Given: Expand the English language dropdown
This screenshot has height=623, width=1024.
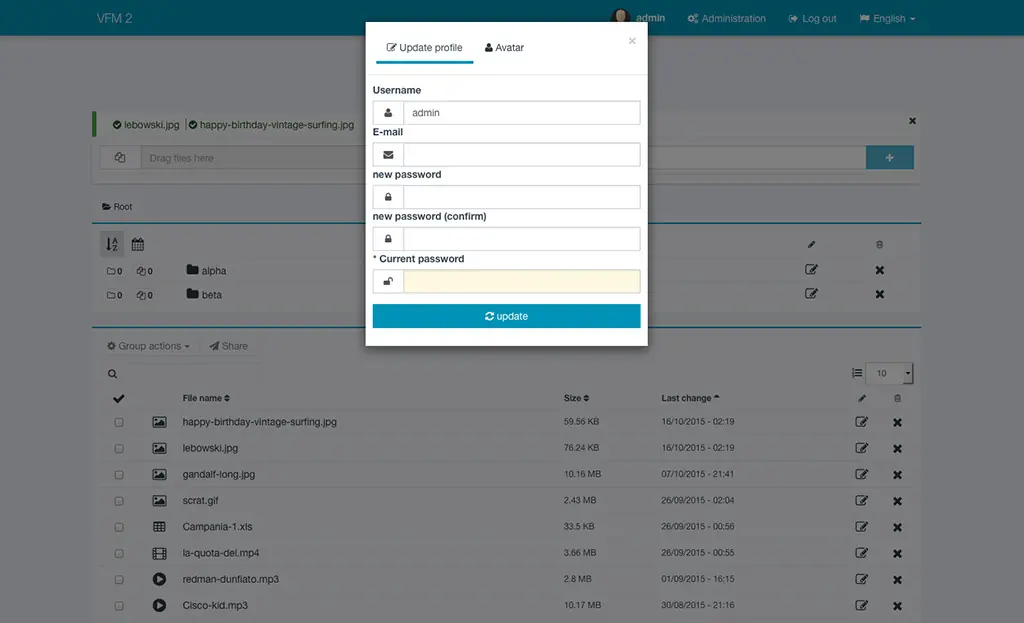Looking at the screenshot, I should click(x=887, y=18).
